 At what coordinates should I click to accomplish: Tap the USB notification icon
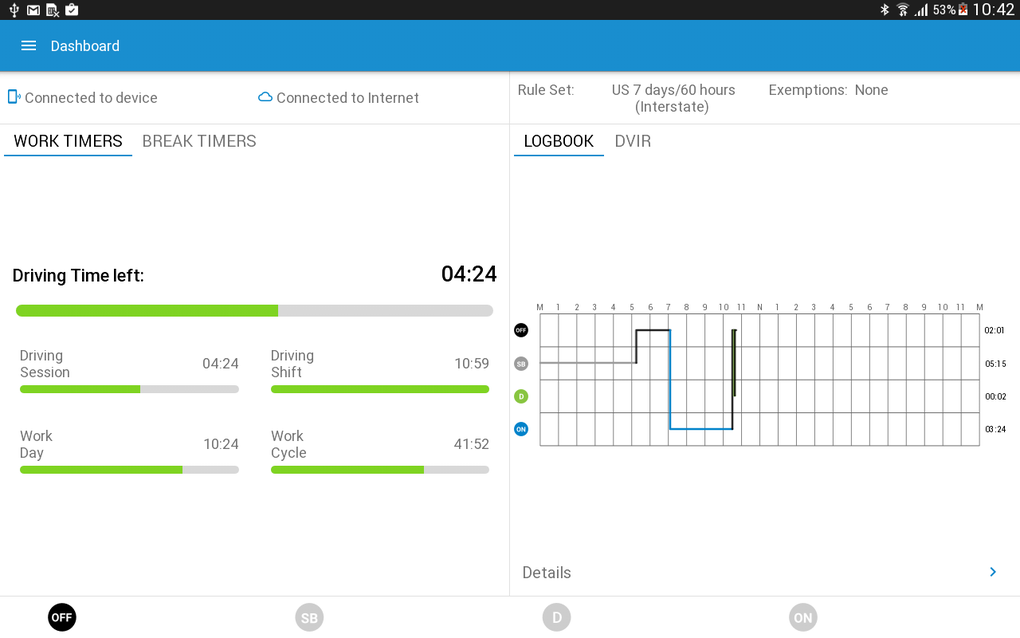[14, 10]
